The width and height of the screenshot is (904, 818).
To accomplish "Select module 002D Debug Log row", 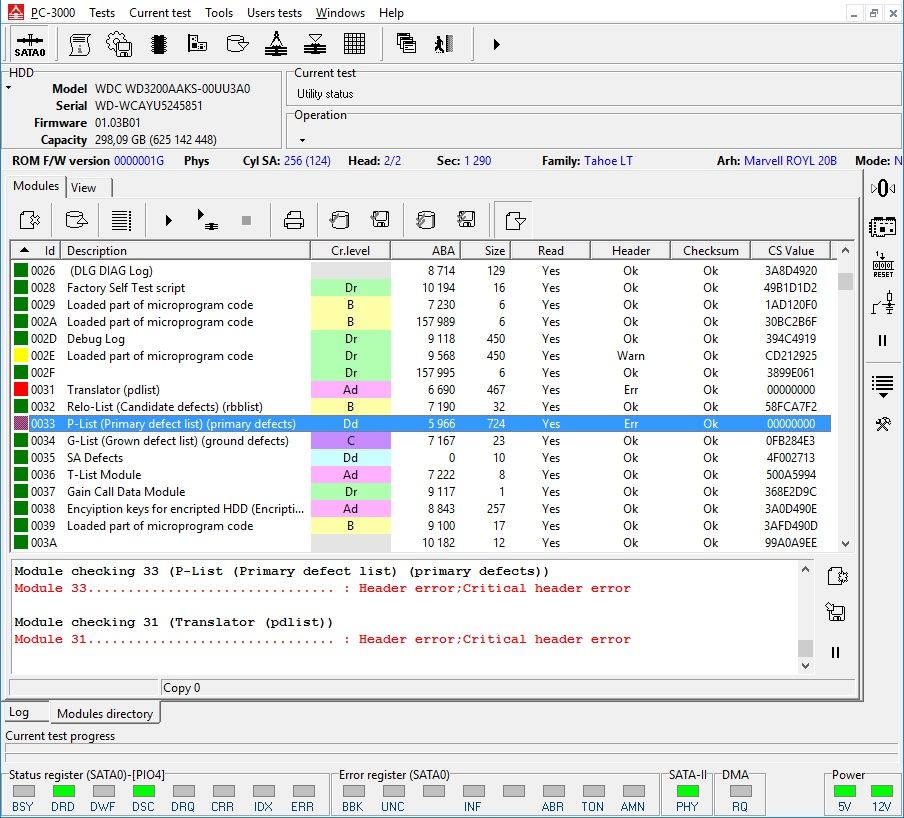I will (x=421, y=339).
